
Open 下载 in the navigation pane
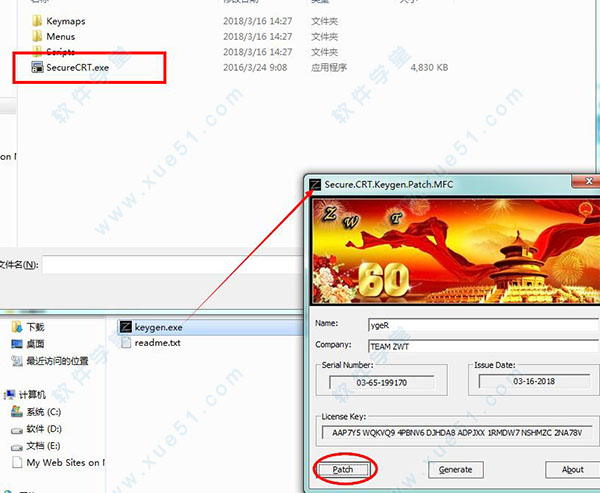tap(36, 327)
